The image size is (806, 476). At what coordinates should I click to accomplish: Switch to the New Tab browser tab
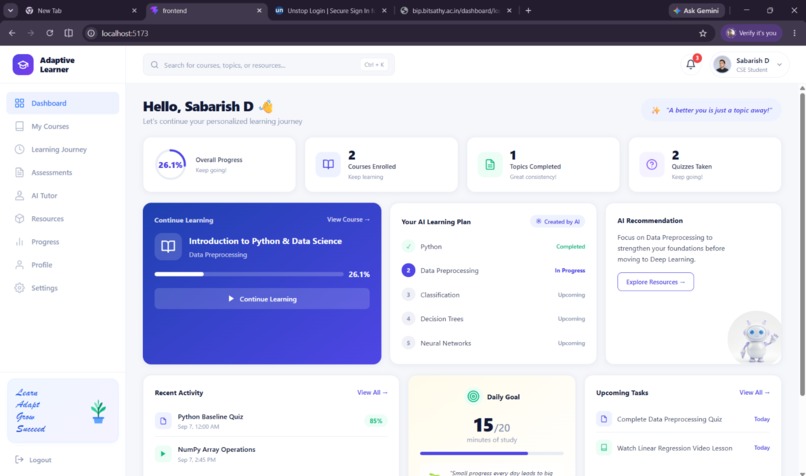pyautogui.click(x=81, y=10)
